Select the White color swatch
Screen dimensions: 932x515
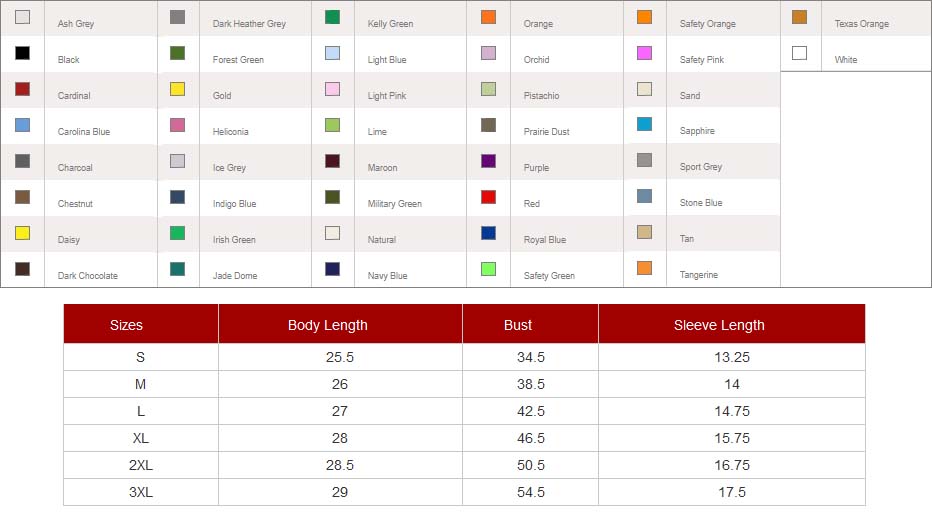[x=799, y=53]
